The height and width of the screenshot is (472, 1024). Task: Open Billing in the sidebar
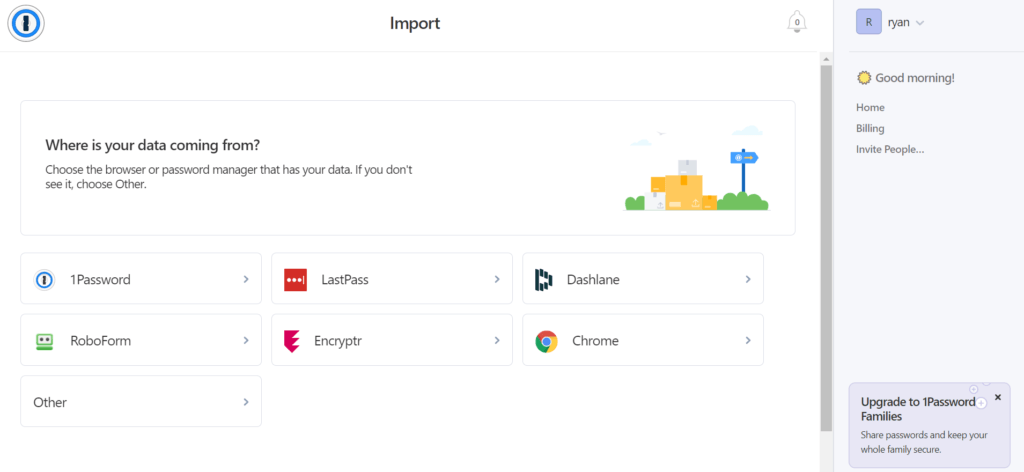click(870, 129)
